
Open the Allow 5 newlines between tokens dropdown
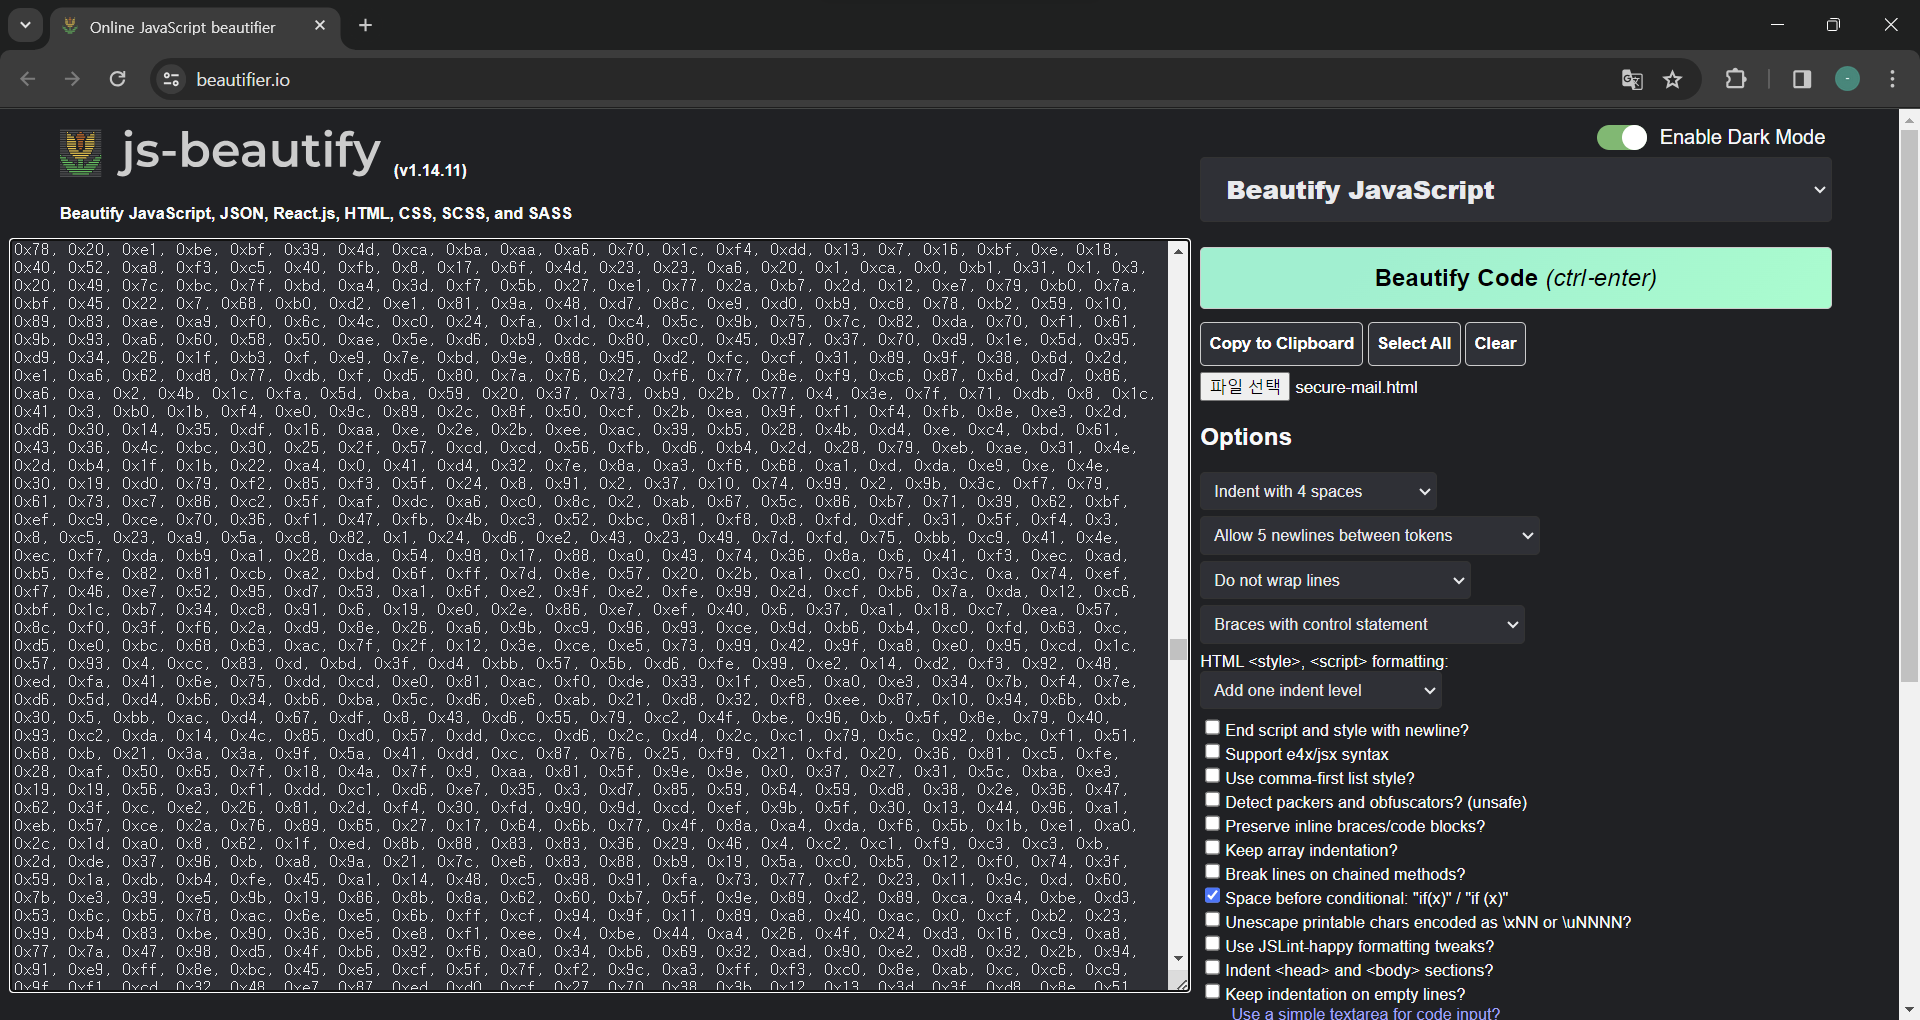(1369, 536)
